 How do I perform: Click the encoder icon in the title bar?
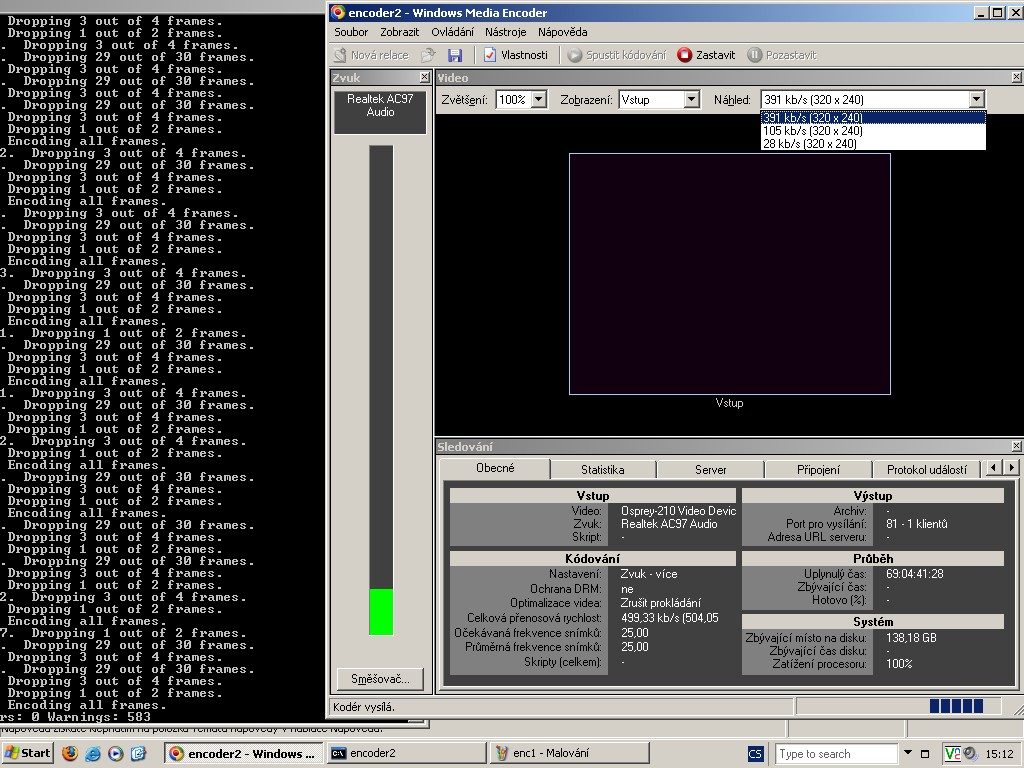(x=338, y=12)
